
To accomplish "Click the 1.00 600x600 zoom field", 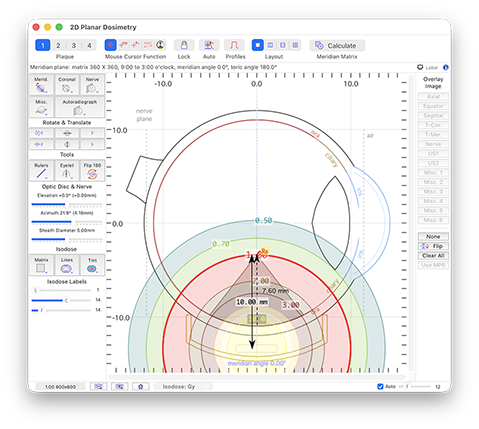I will pos(60,387).
